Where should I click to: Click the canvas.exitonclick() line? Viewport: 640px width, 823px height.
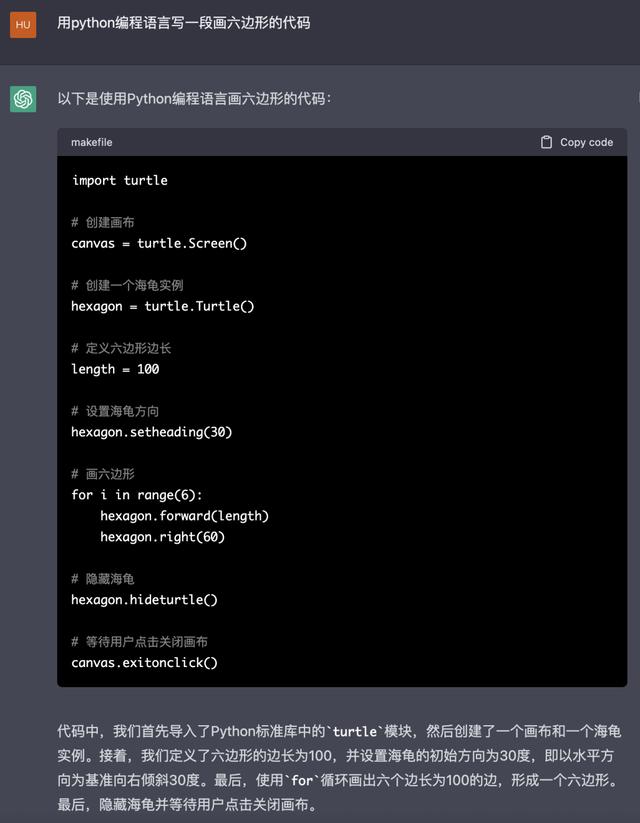[144, 662]
